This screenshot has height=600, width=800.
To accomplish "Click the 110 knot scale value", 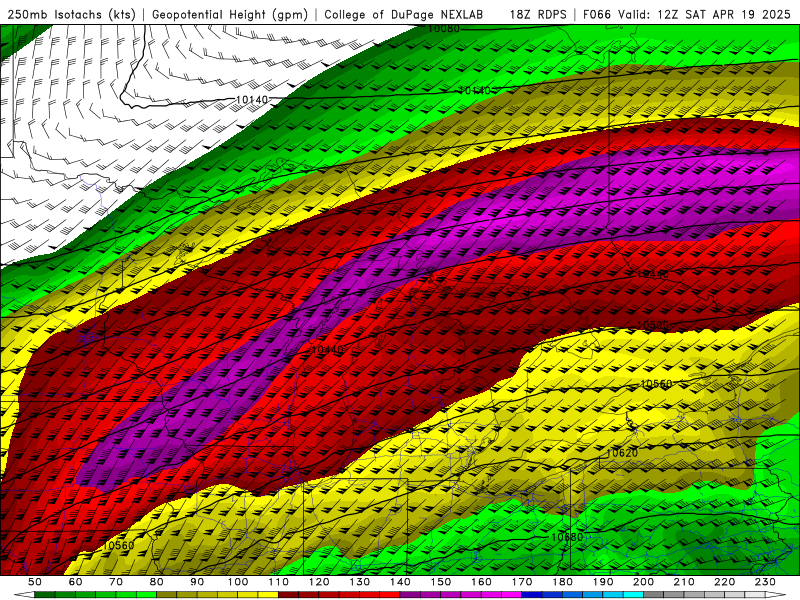I will (x=278, y=582).
